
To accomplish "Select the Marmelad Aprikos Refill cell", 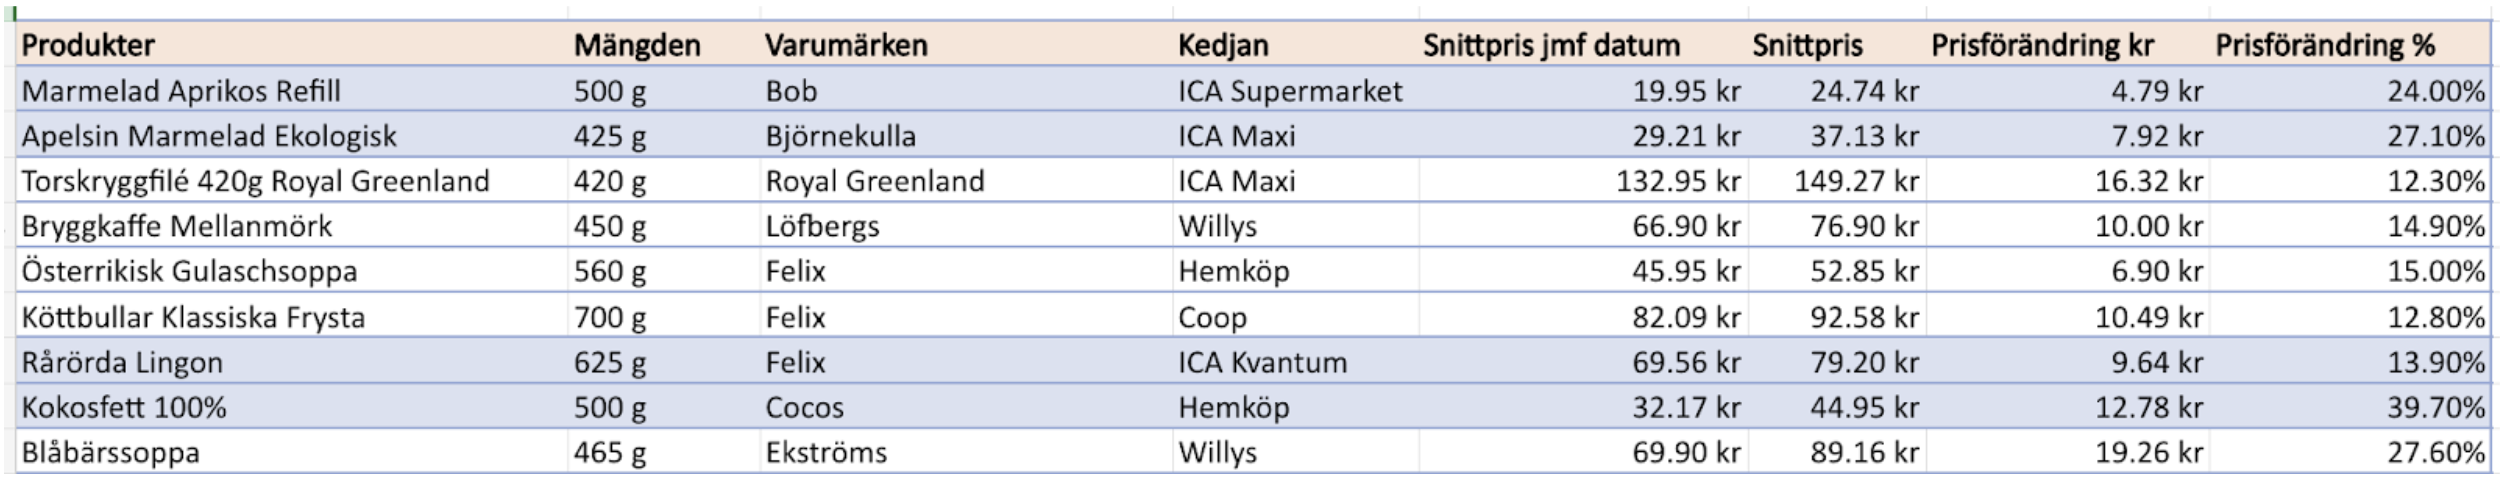I will tap(181, 91).
